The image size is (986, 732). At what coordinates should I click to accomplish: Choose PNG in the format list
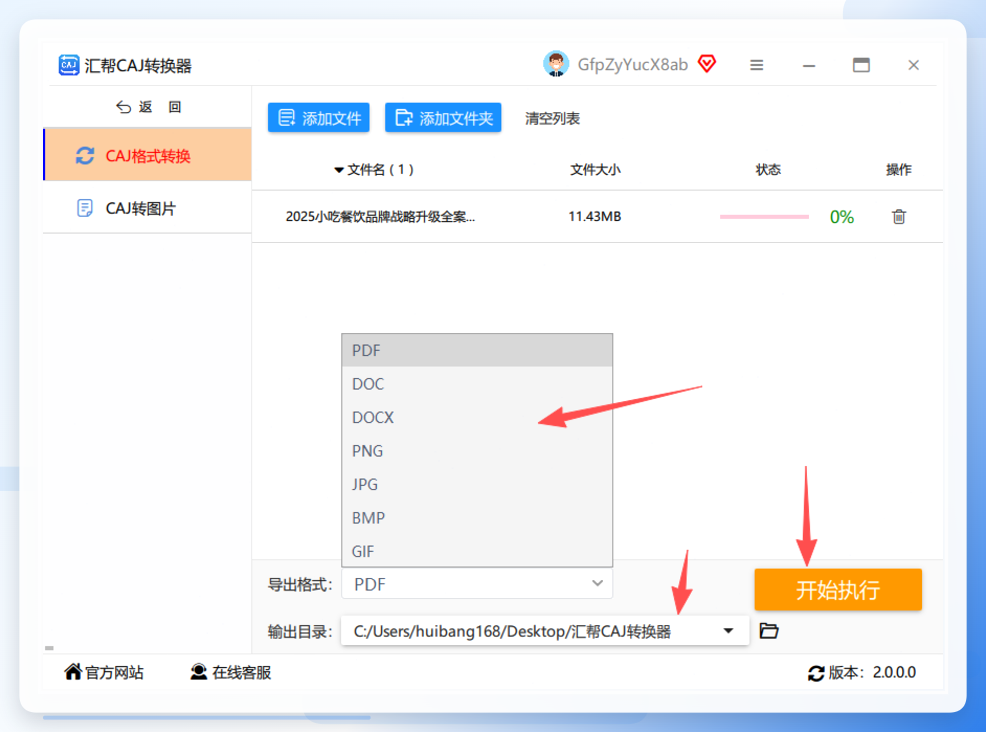pyautogui.click(x=477, y=451)
